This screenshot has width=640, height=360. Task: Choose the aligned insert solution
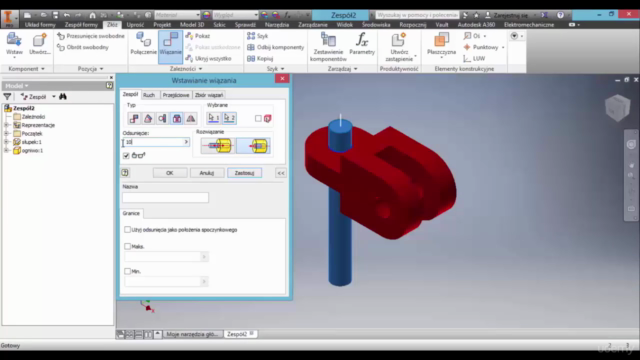click(x=253, y=146)
